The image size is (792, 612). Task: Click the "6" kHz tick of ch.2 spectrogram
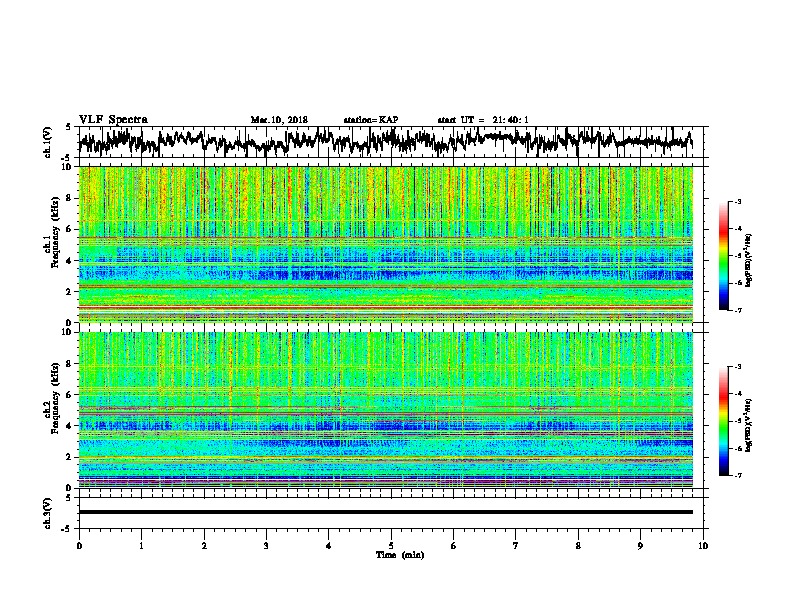point(69,394)
